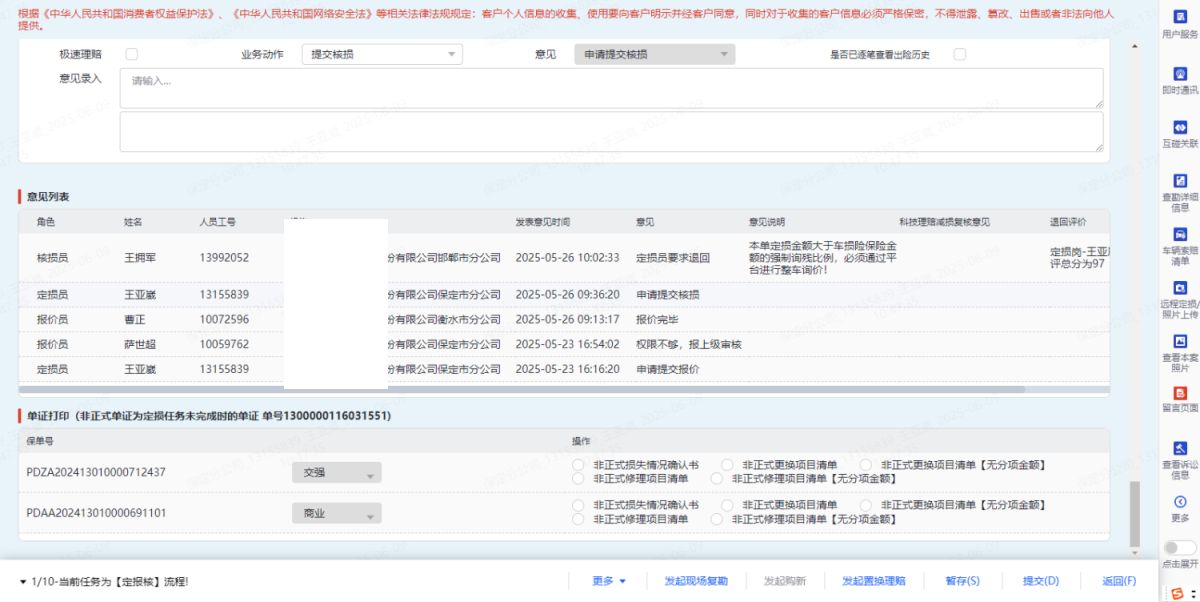Open the 更多 menu in bottom bar
The image size is (1200, 602).
click(x=608, y=581)
